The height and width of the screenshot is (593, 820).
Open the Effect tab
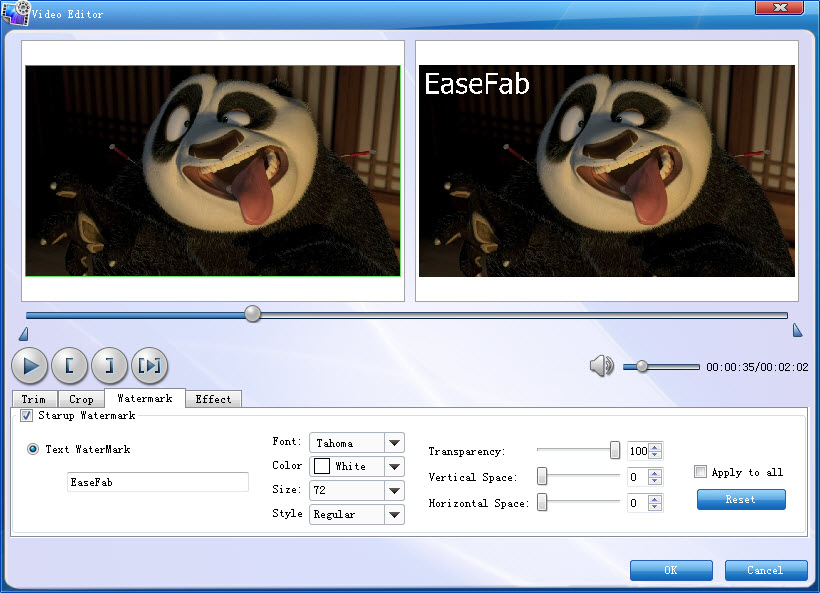click(x=213, y=399)
